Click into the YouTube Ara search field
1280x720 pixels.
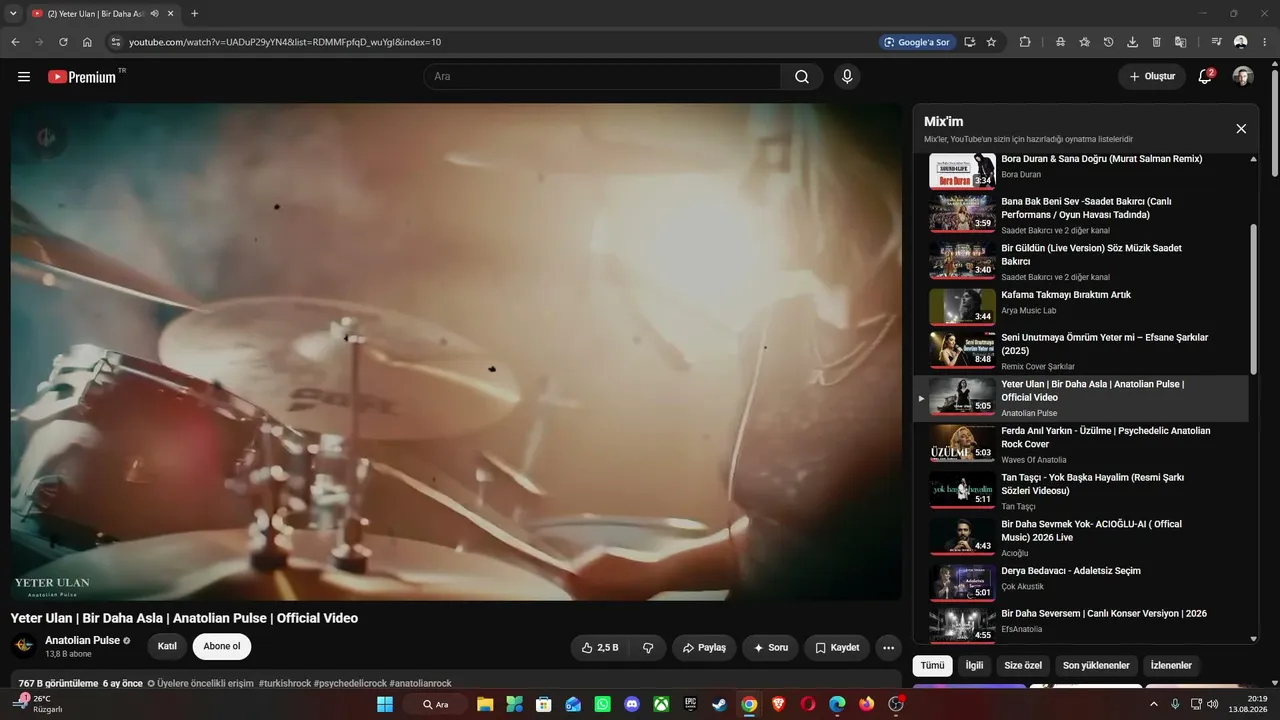point(602,77)
